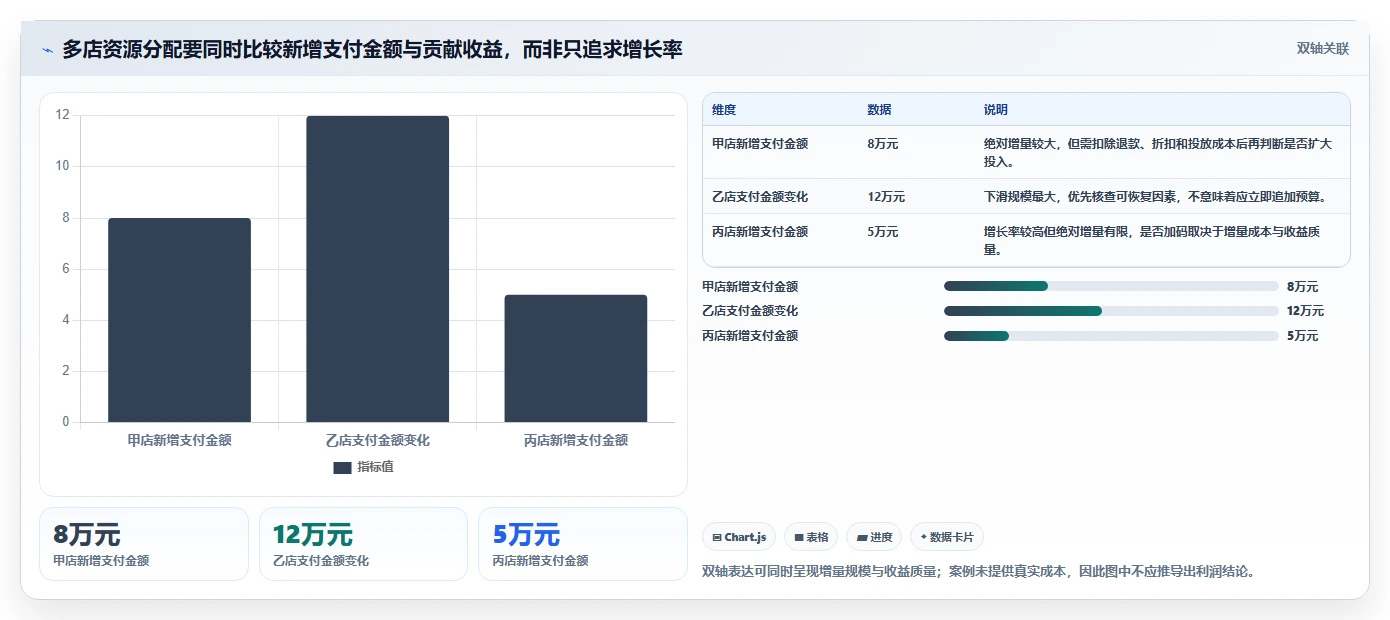
Task: Click the 甲店新增支付金额 bar in chart
Action: pyautogui.click(x=179, y=320)
